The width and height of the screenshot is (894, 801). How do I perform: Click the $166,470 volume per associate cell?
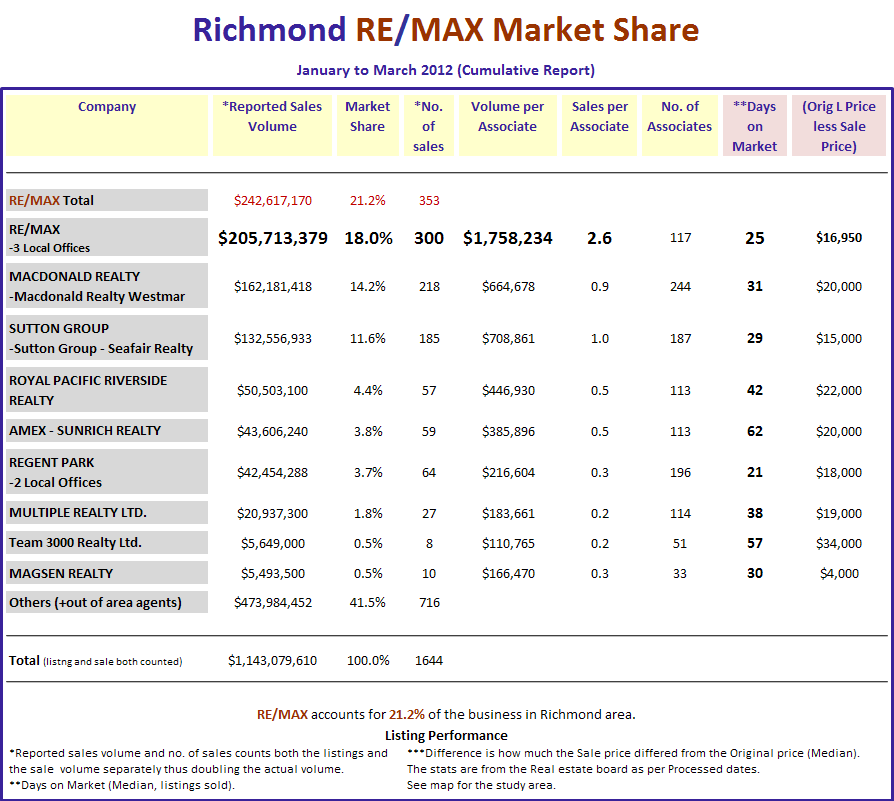click(508, 574)
